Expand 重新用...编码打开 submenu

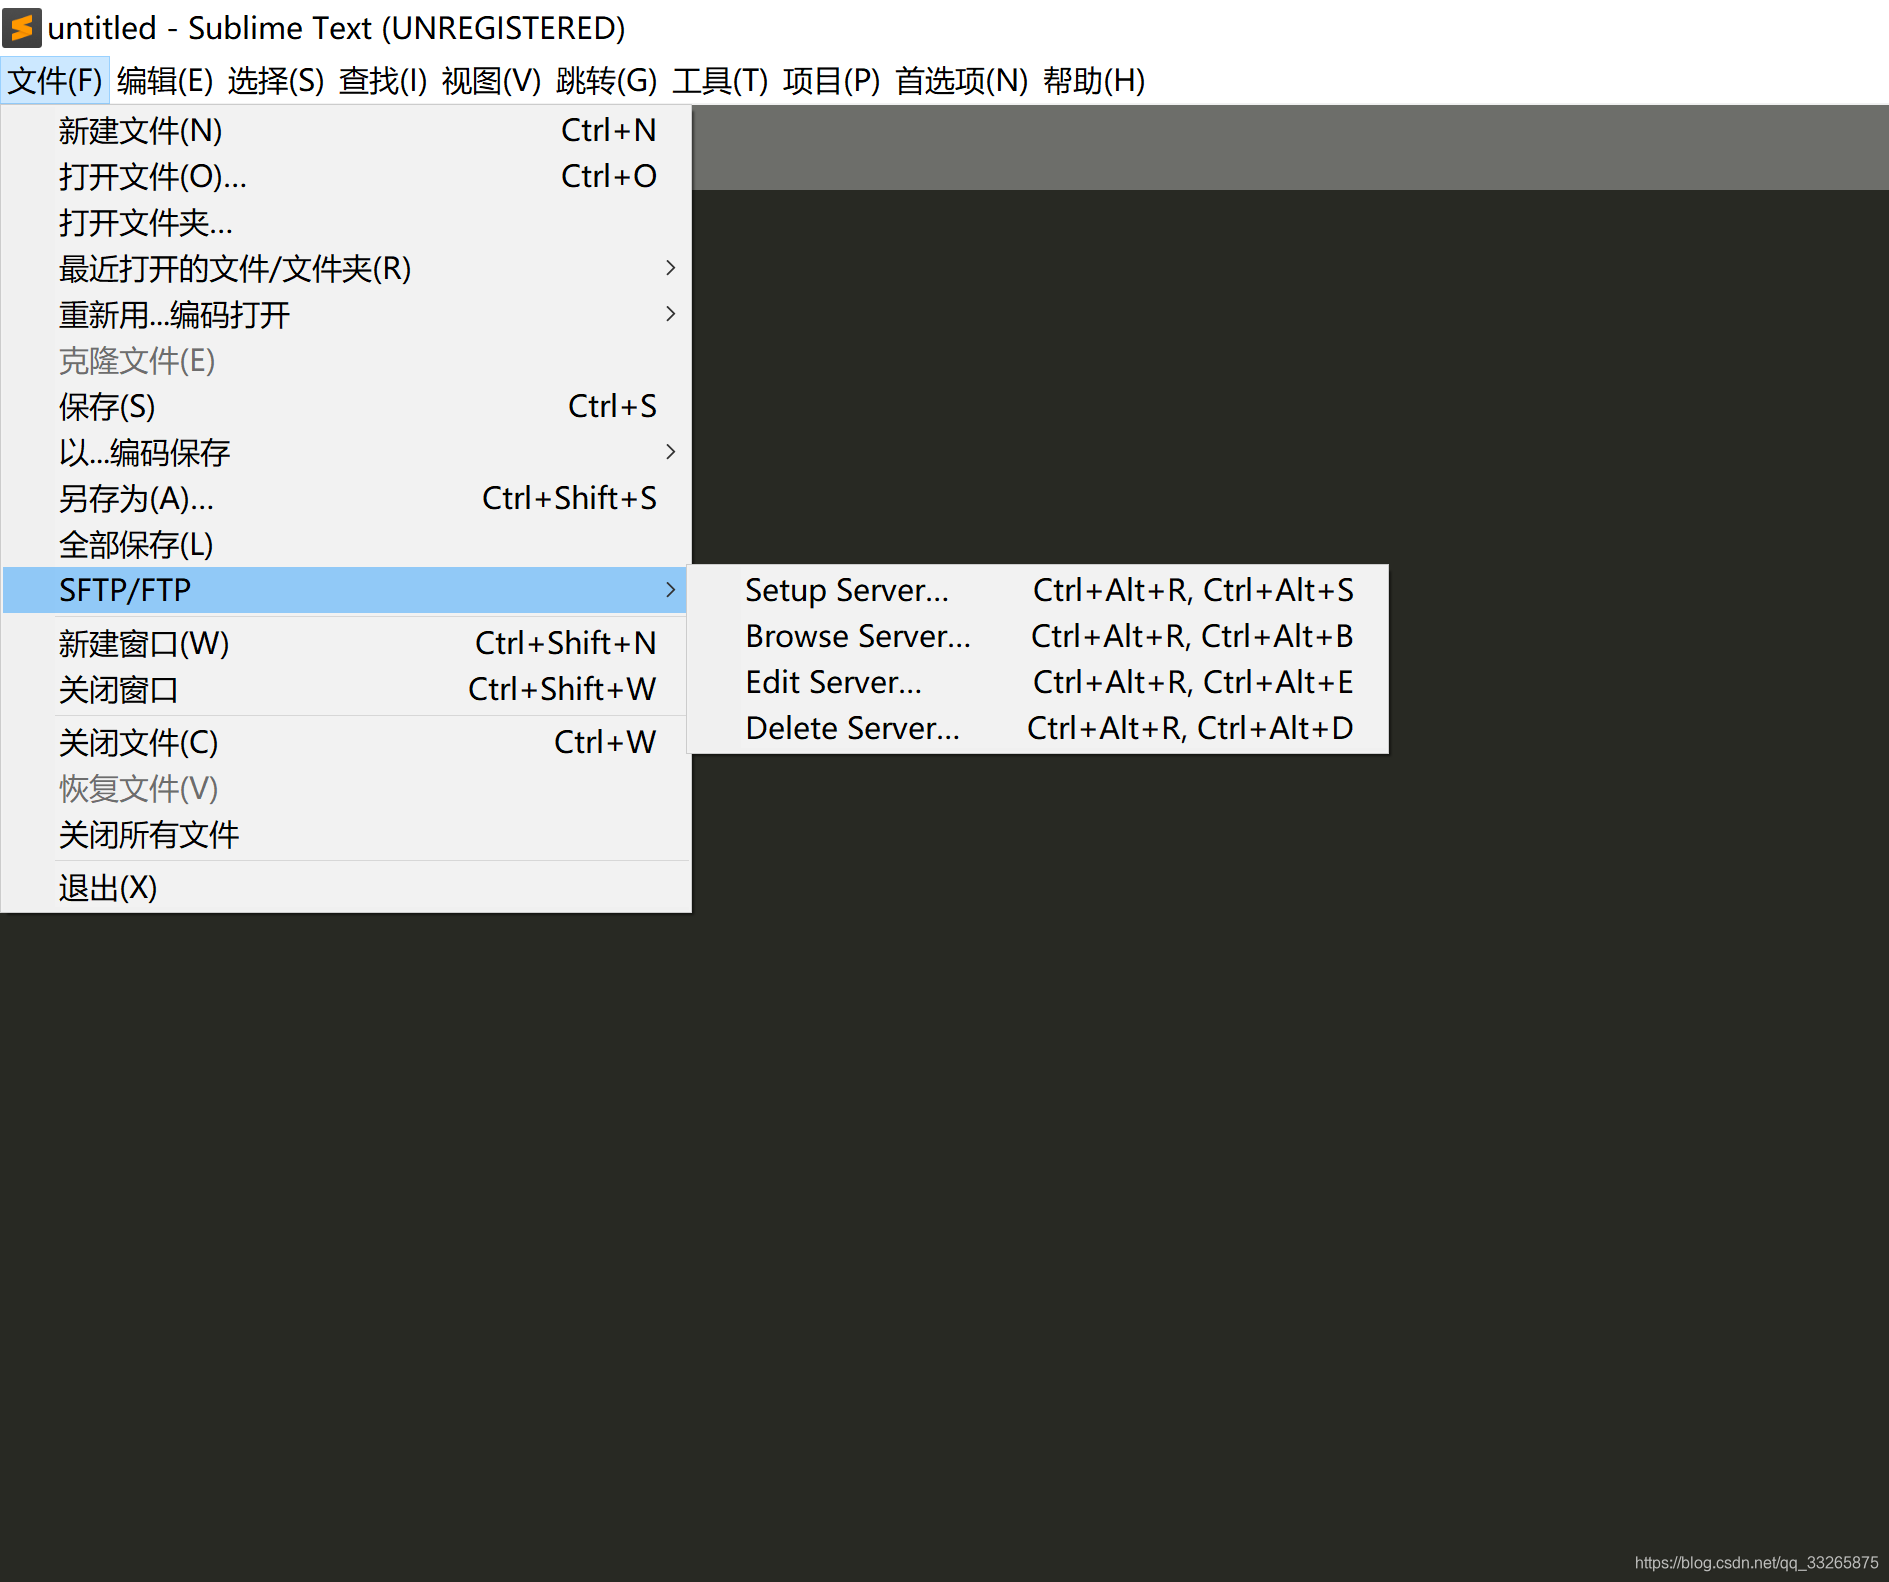(x=346, y=315)
